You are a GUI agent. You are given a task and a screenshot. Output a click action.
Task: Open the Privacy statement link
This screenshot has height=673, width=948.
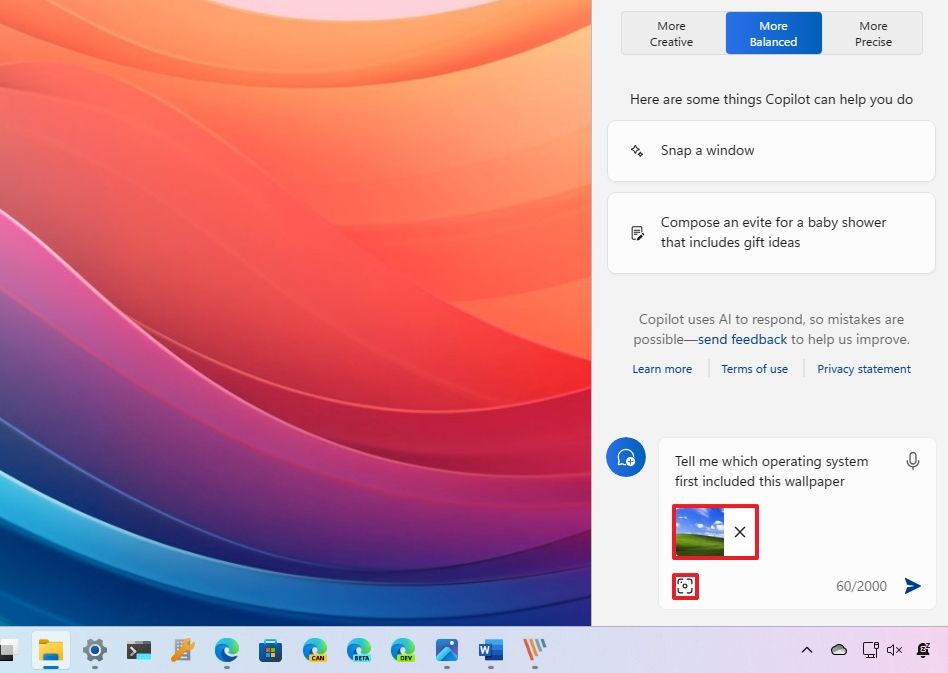click(x=863, y=369)
